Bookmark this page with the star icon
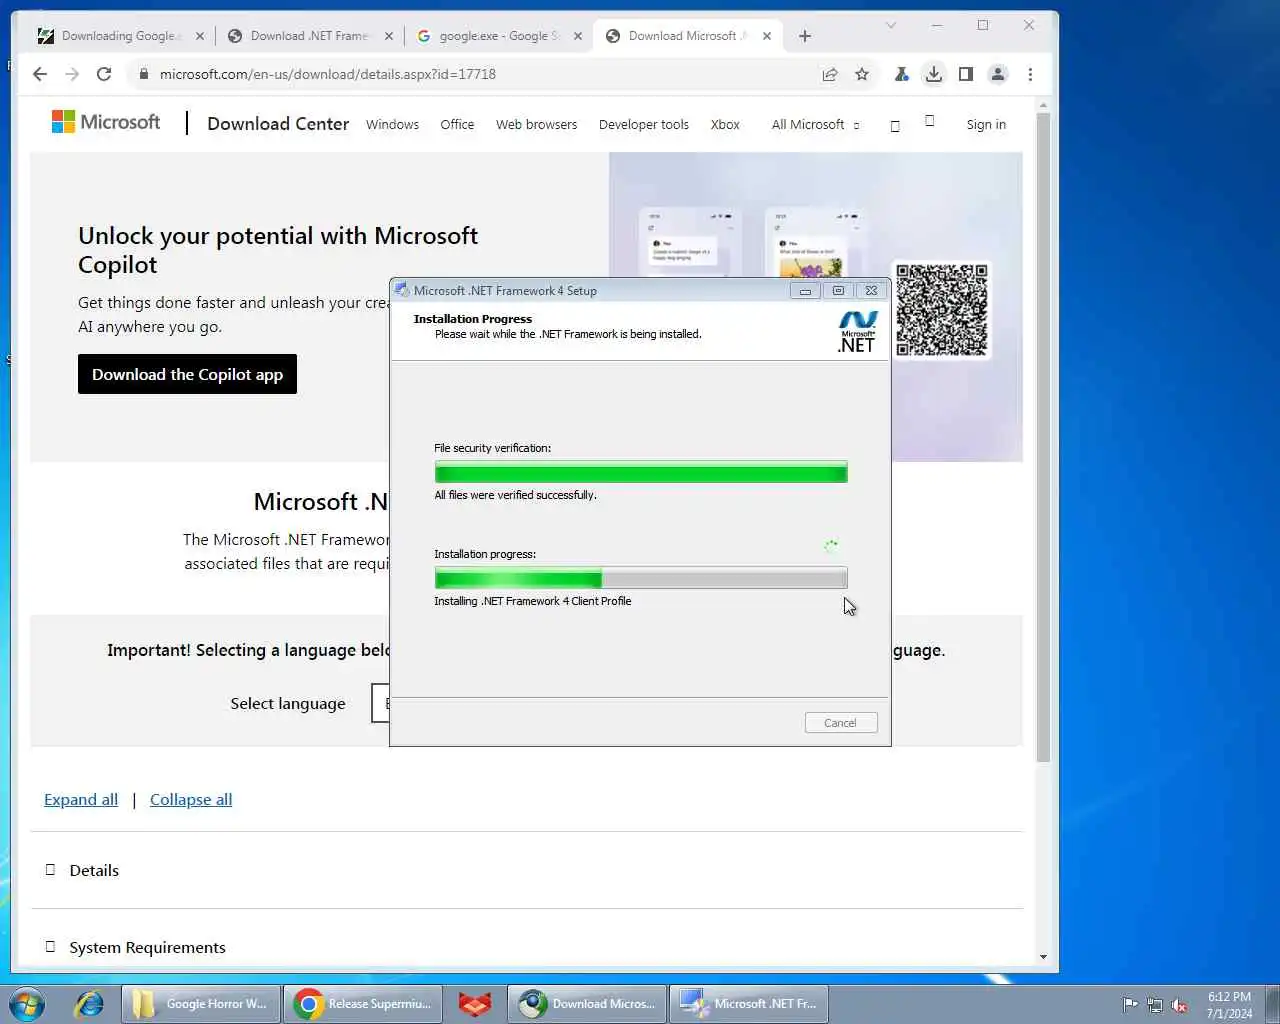Screen dimensions: 1280x1024 coord(862,74)
